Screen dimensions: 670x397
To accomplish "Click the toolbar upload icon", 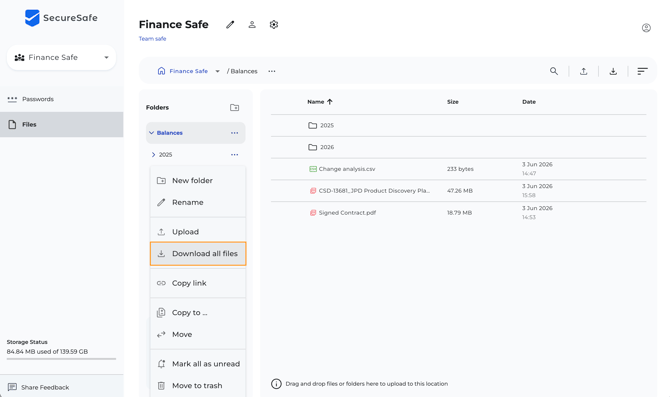I will tap(583, 71).
